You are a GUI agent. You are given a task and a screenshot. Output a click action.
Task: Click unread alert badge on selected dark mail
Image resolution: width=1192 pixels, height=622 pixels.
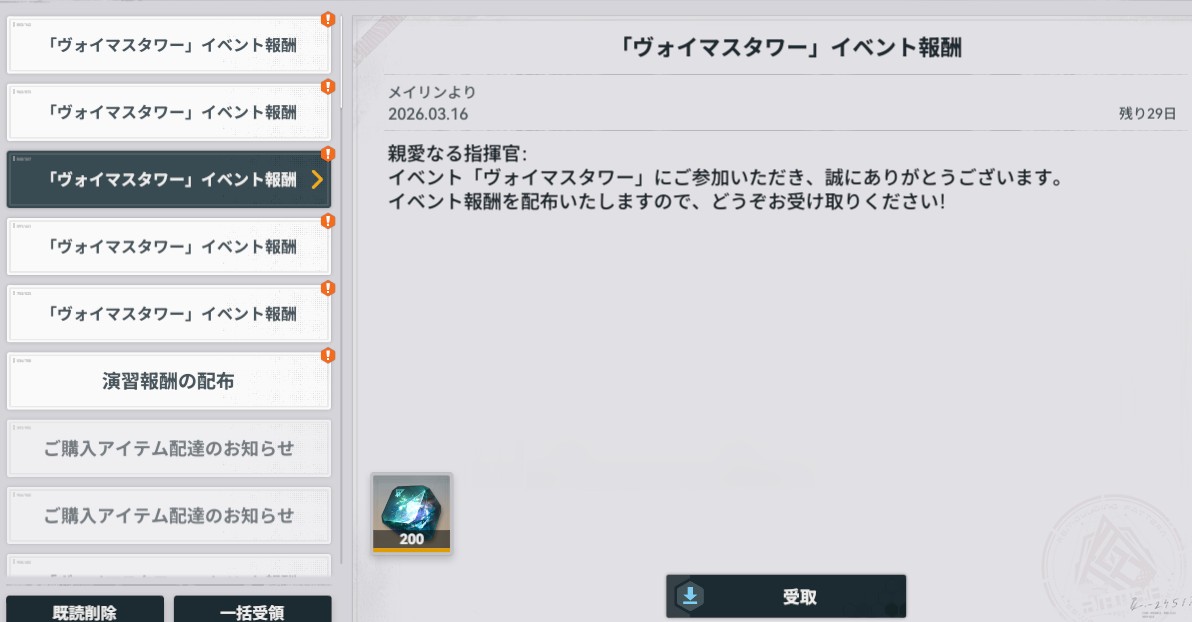click(x=328, y=154)
